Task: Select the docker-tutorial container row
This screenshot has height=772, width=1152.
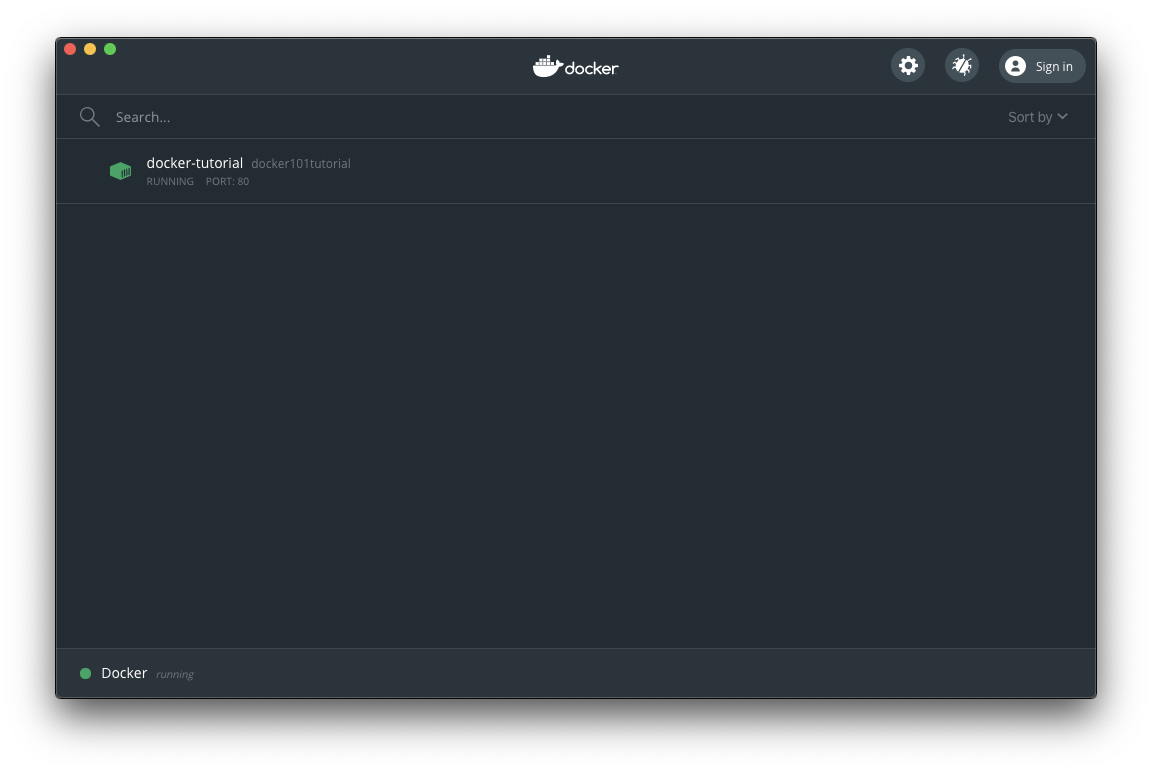Action: (x=576, y=170)
